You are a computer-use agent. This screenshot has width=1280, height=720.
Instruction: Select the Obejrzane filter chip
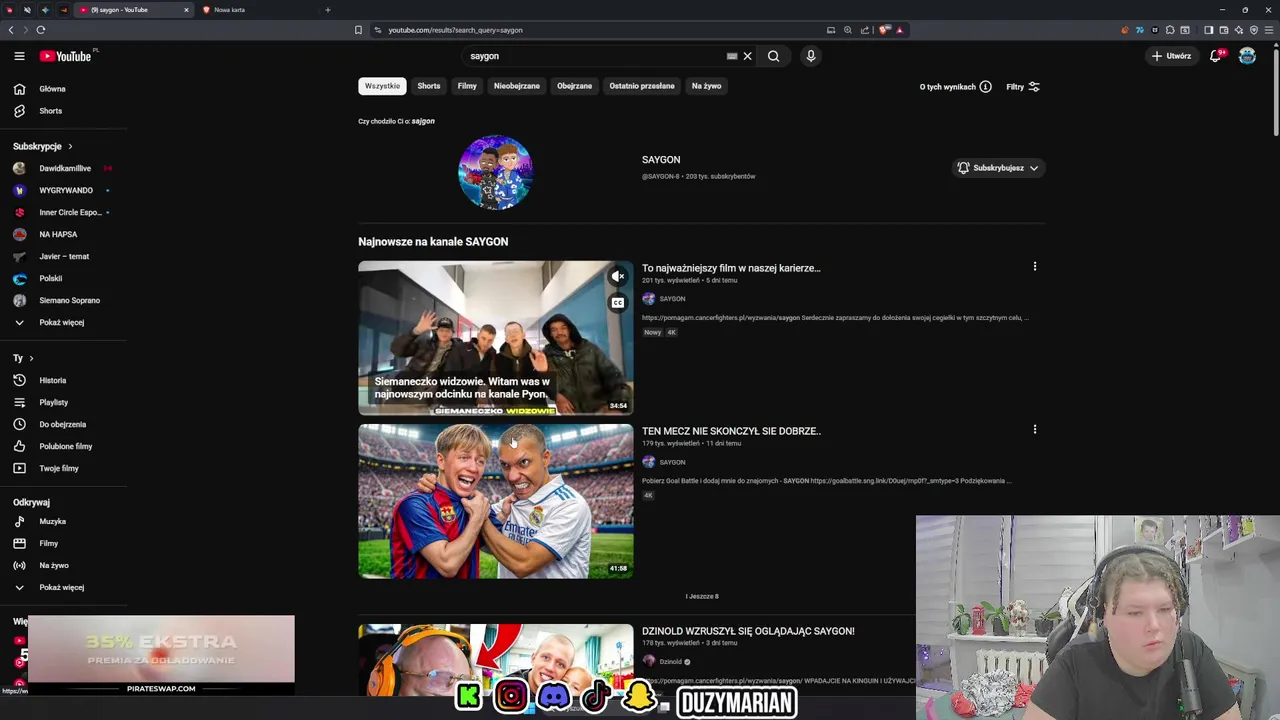(574, 86)
